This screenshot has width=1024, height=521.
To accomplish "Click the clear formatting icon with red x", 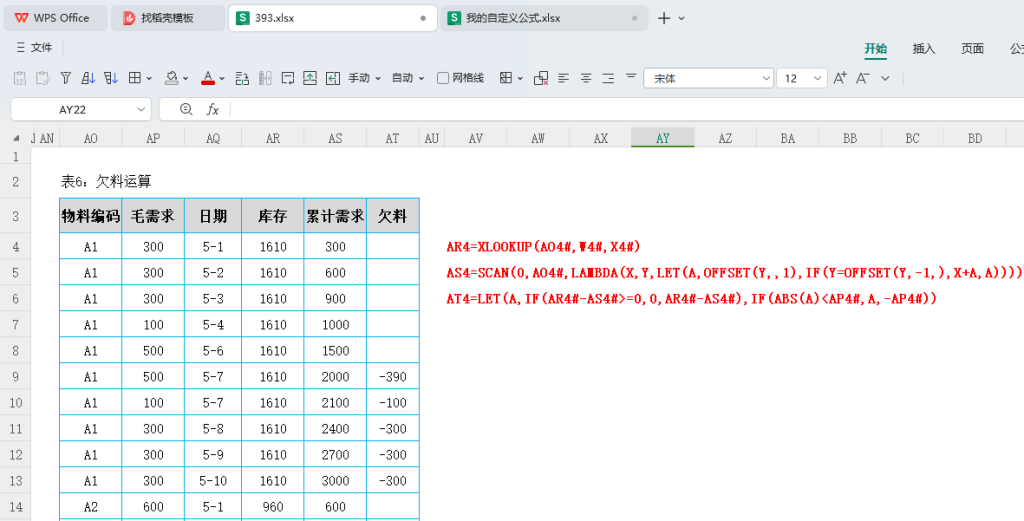I will (541, 78).
